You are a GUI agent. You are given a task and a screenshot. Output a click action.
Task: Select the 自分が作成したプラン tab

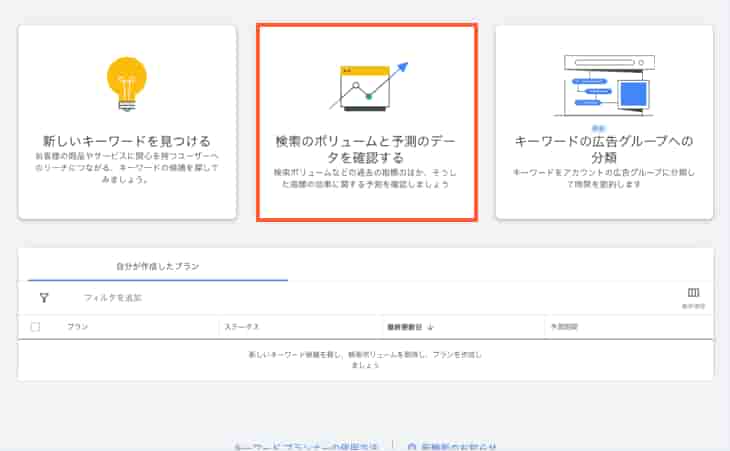coord(158,266)
